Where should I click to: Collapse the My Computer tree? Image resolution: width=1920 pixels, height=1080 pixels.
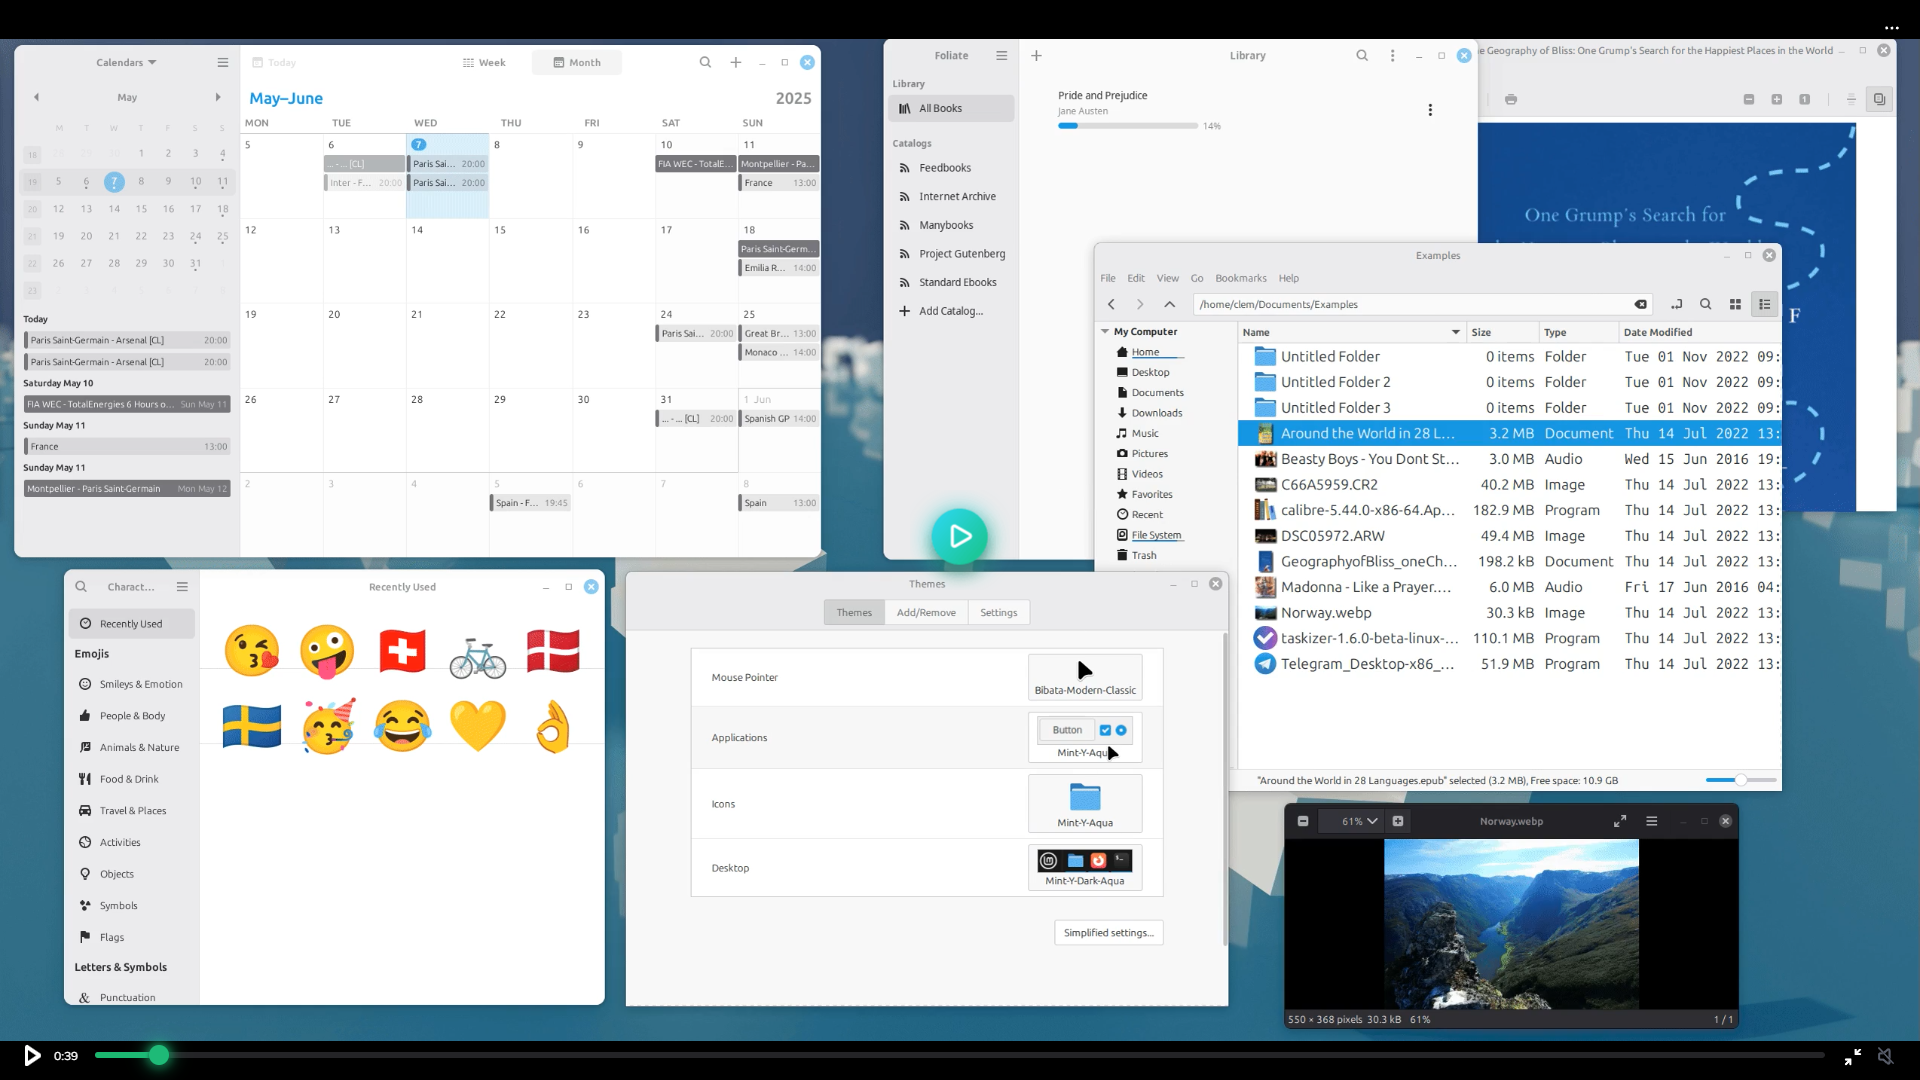[x=1105, y=331]
